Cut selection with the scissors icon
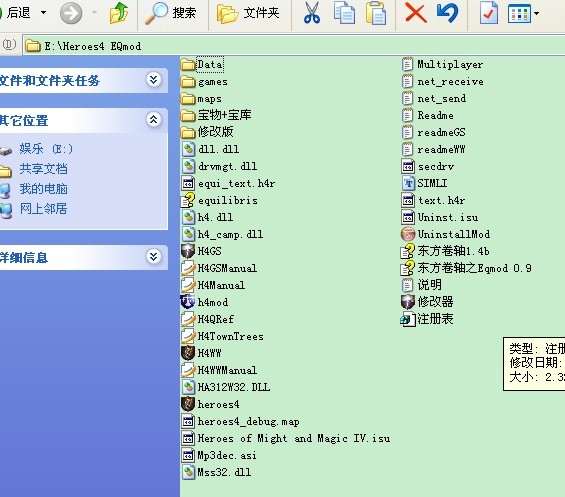 (x=312, y=13)
